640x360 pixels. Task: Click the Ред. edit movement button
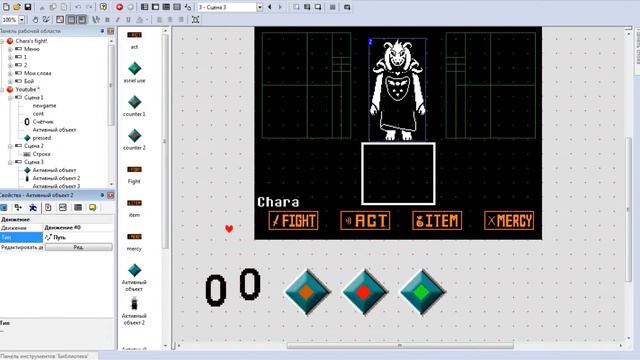78,247
